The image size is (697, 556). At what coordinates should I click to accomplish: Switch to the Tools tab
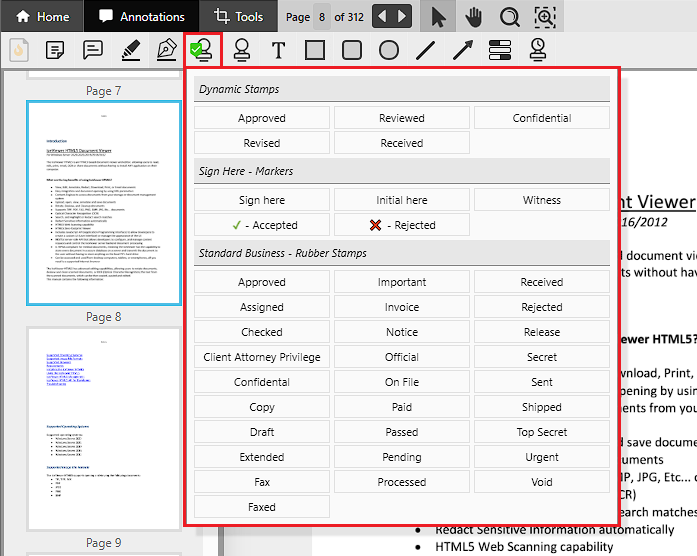coord(238,17)
